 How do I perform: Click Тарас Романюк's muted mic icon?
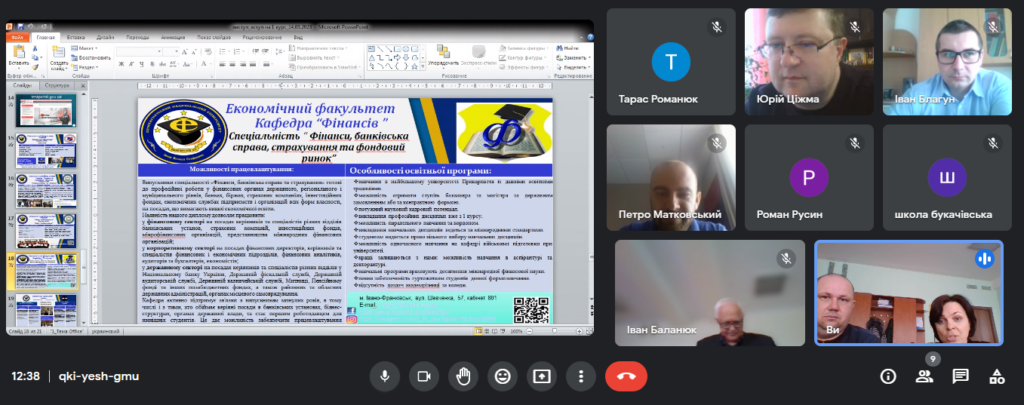pyautogui.click(x=716, y=27)
